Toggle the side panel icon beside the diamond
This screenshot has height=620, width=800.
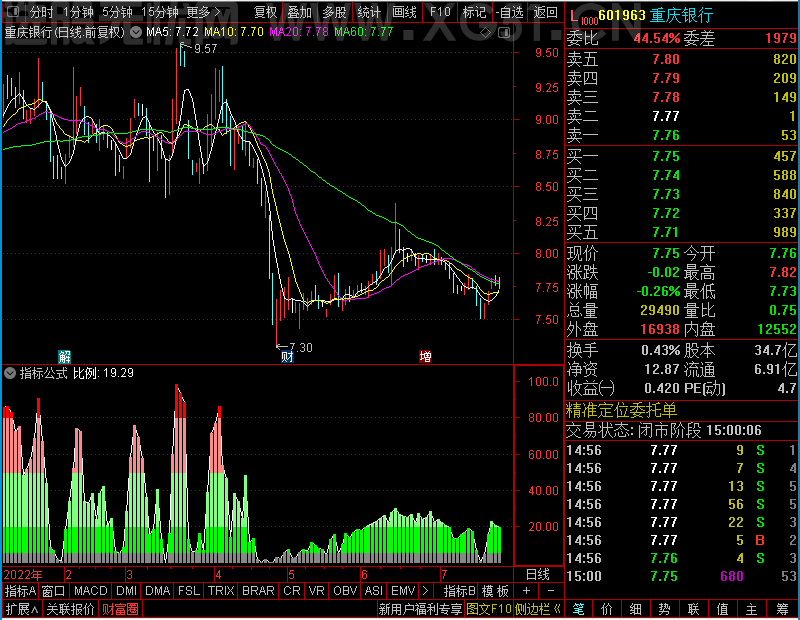504,33
